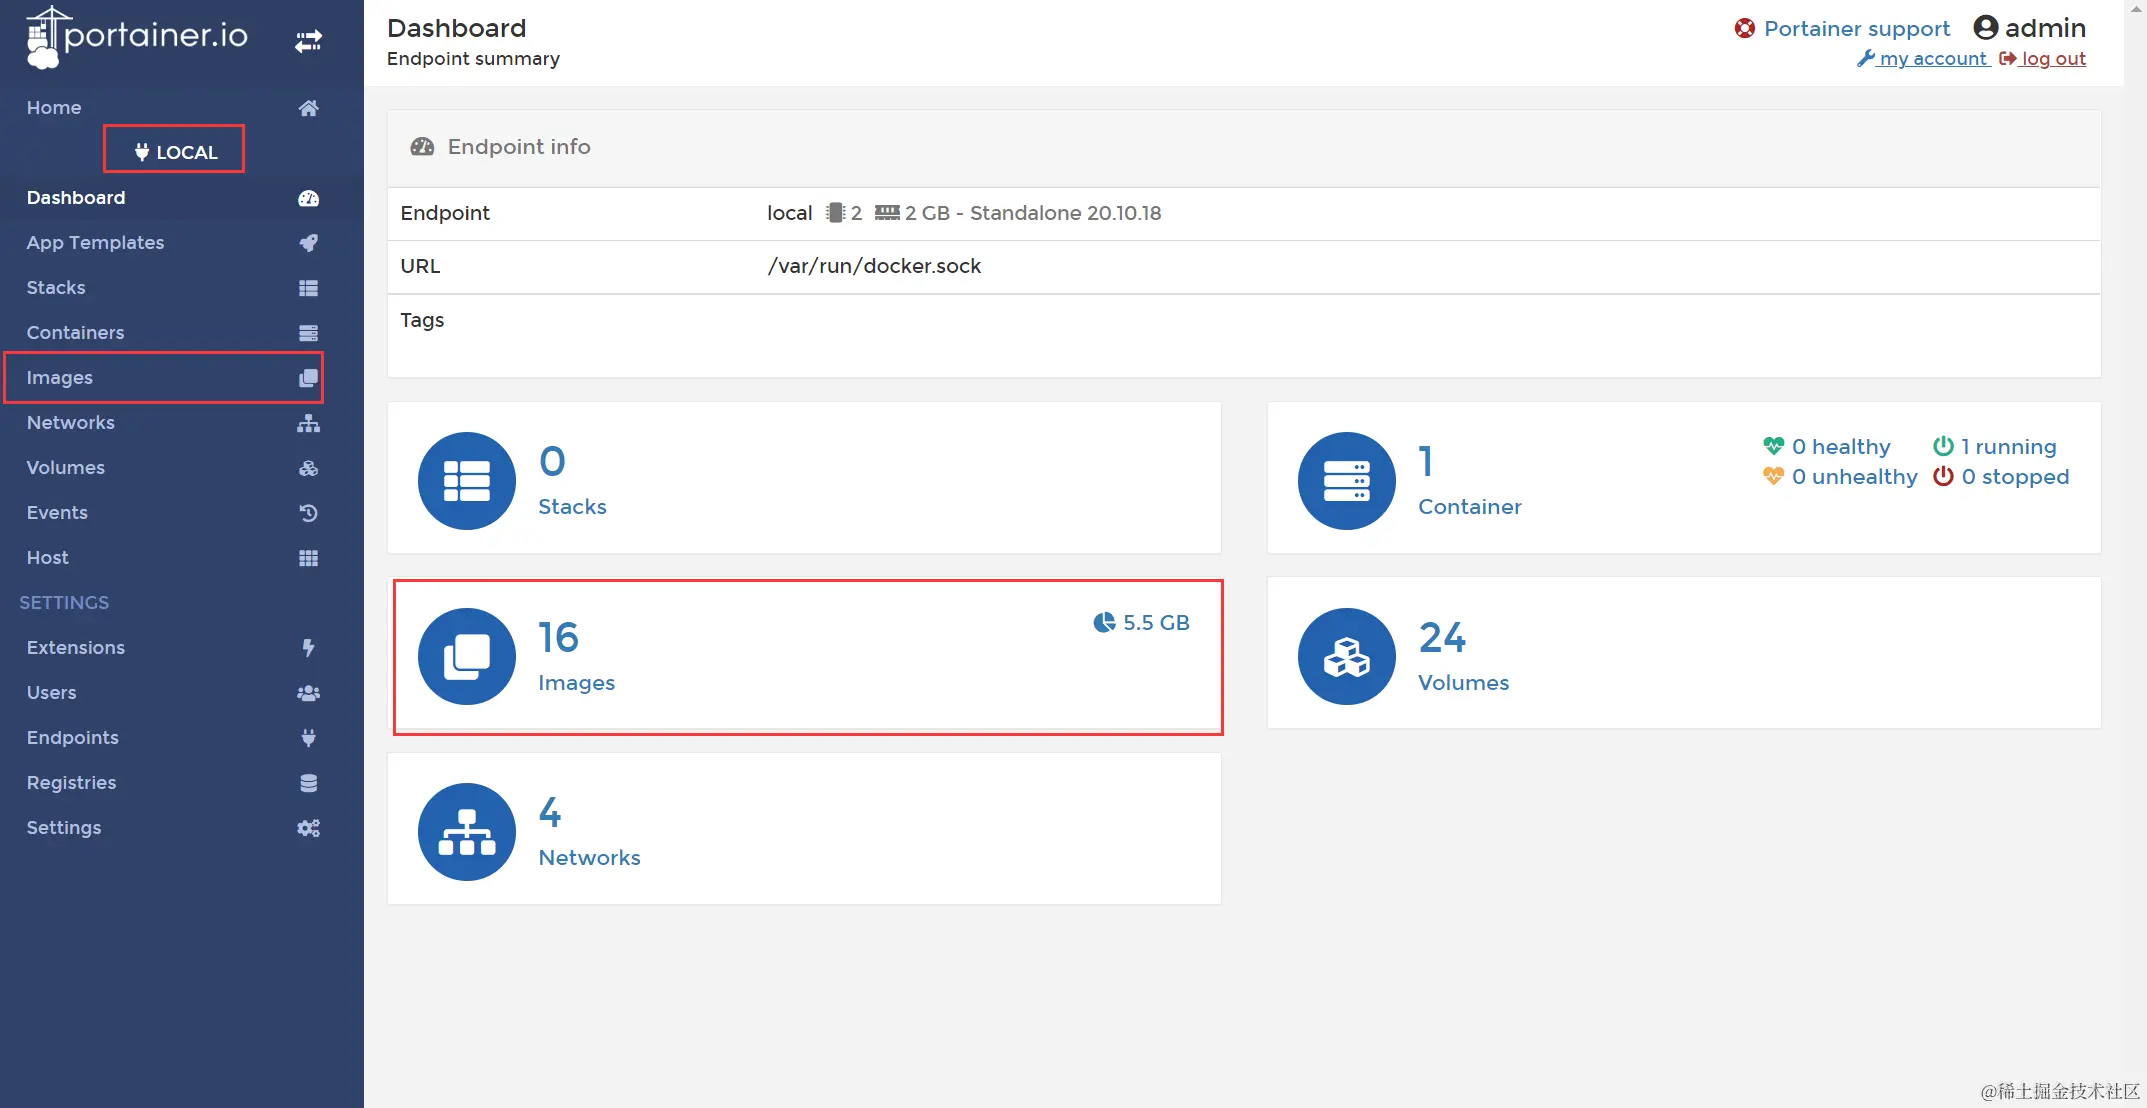Click the Home house icon
2147x1108 pixels.
coord(308,108)
